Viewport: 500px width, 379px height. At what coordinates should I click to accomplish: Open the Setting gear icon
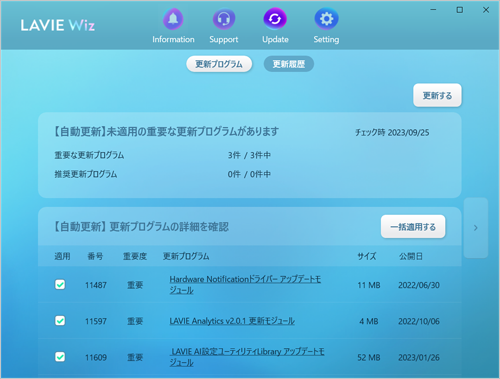(326, 19)
